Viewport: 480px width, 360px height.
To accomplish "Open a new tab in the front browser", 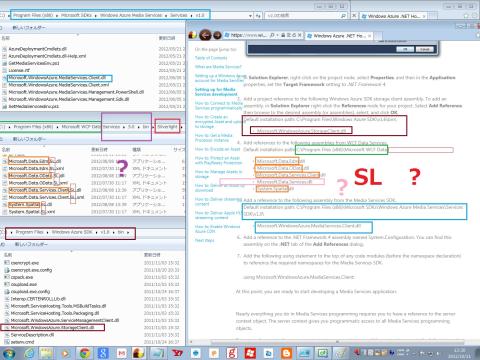I will coord(378,35).
